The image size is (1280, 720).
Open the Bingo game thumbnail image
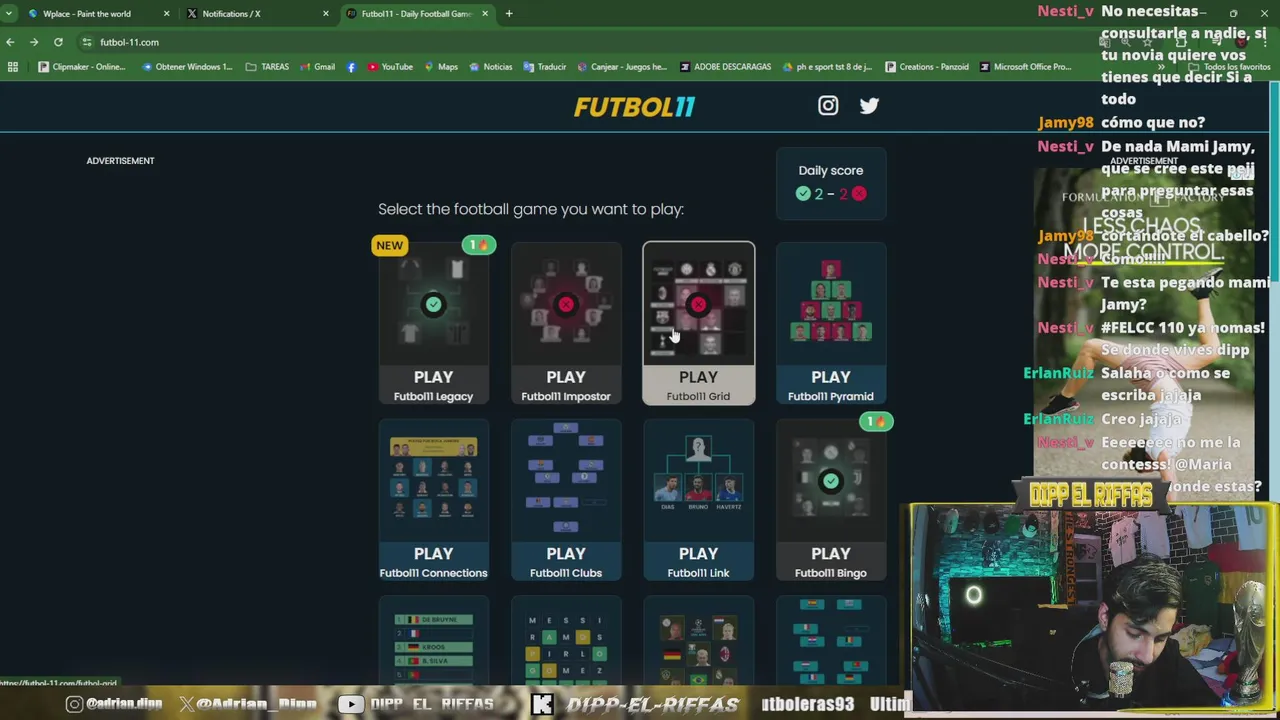coord(831,481)
